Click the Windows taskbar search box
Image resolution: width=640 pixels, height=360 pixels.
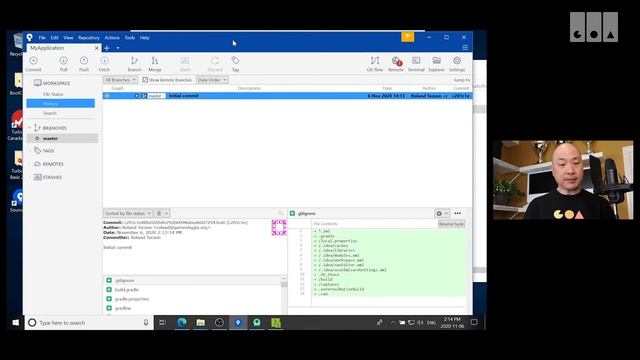click(x=89, y=322)
